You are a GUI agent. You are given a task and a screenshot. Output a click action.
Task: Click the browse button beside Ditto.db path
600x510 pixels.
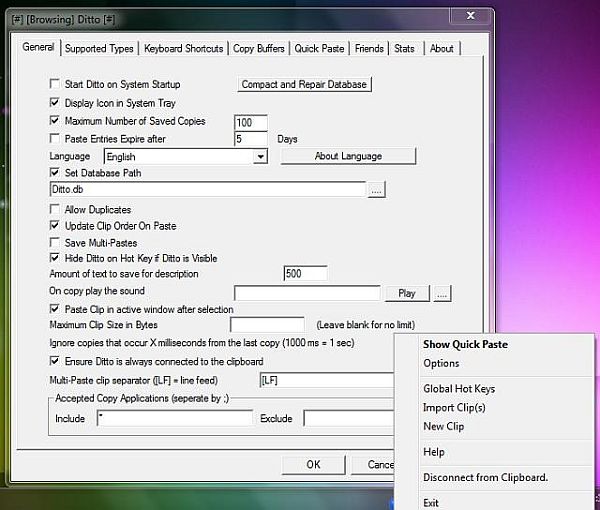click(x=376, y=189)
